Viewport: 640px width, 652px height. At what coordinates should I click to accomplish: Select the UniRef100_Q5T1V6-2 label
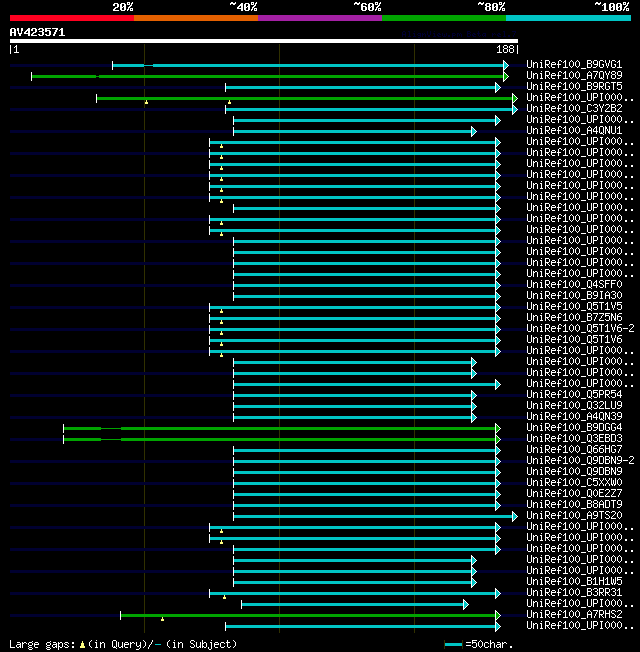pyautogui.click(x=580, y=328)
